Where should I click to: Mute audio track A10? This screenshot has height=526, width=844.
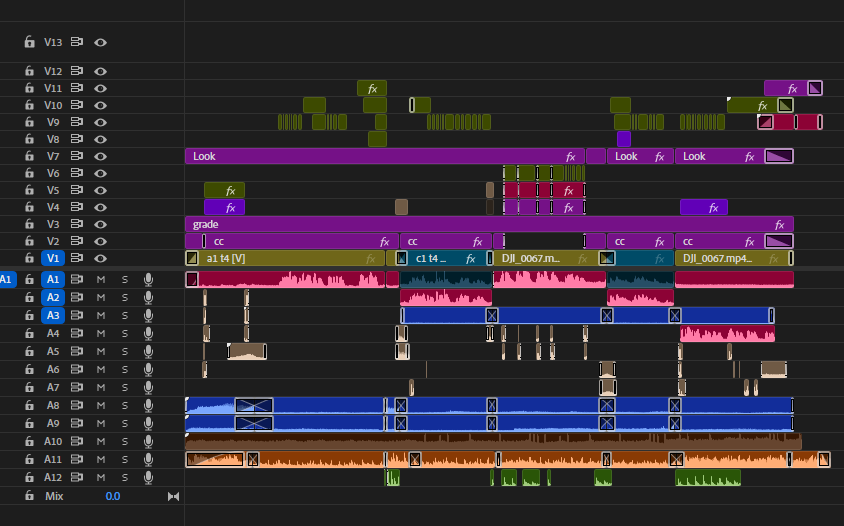pos(101,441)
